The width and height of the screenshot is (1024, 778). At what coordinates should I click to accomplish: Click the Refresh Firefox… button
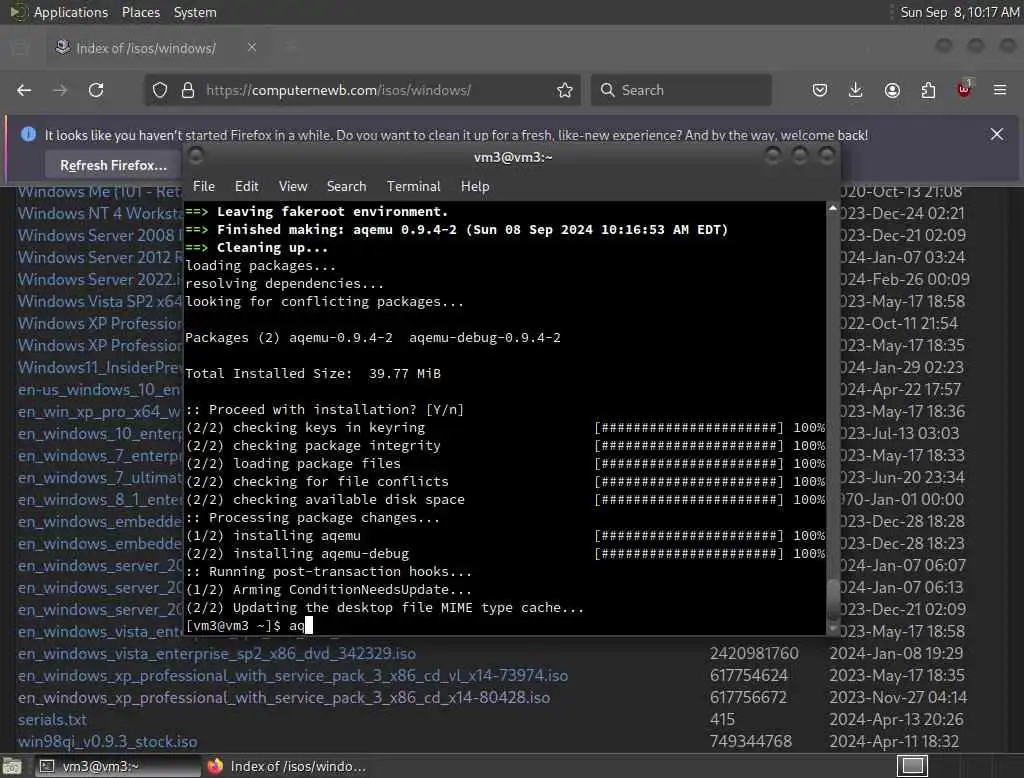pos(113,165)
